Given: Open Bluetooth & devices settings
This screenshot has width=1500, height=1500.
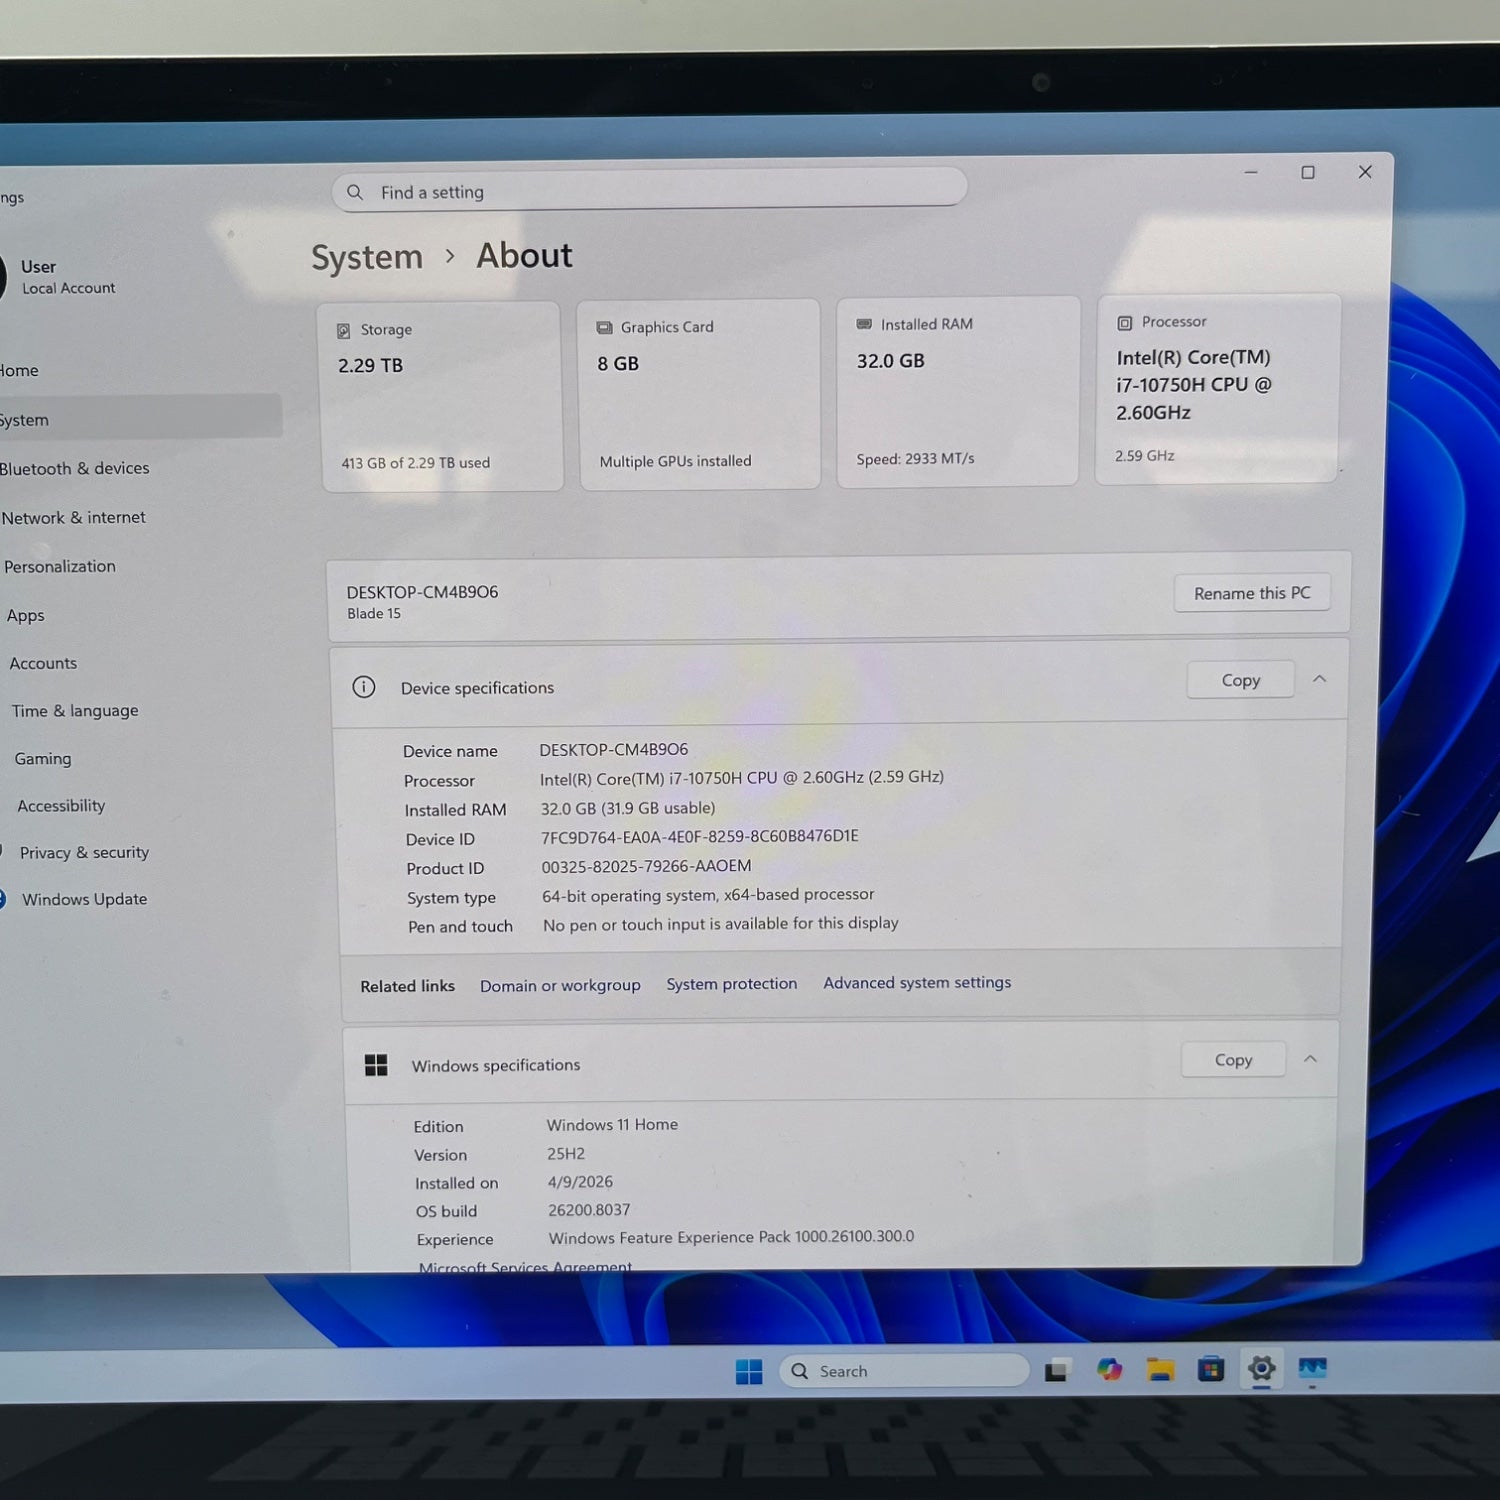Looking at the screenshot, I should (x=75, y=469).
